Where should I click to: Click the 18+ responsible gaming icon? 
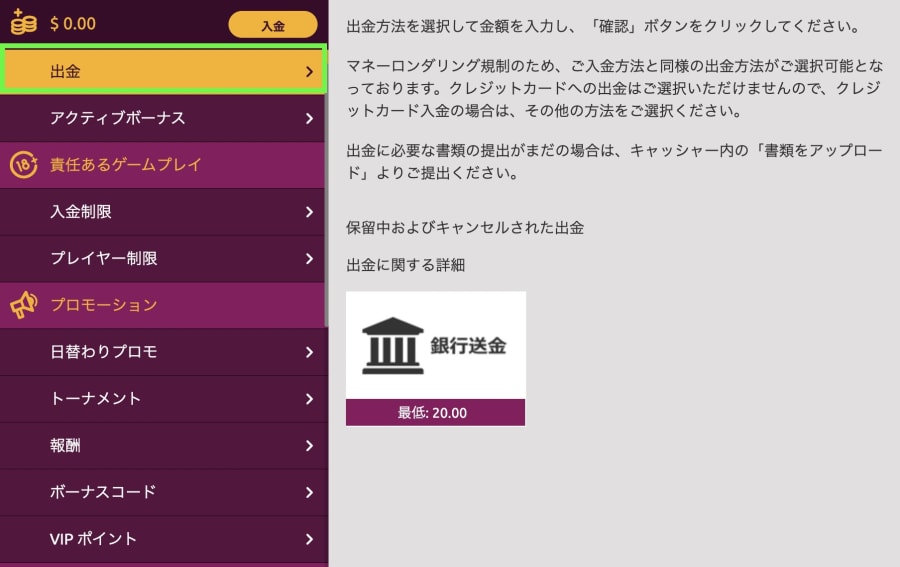pyautogui.click(x=24, y=165)
